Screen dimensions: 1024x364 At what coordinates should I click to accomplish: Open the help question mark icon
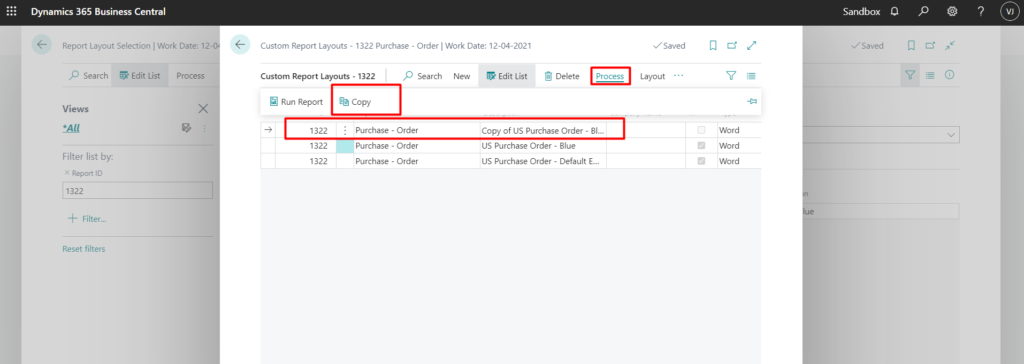[x=981, y=12]
